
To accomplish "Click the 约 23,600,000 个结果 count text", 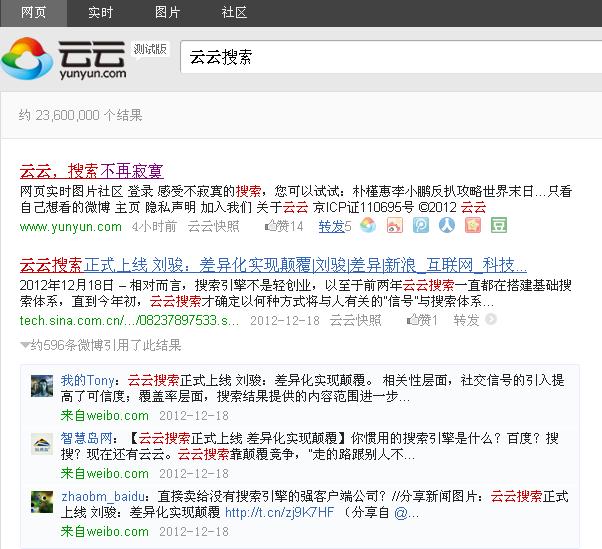I will pyautogui.click(x=81, y=115).
